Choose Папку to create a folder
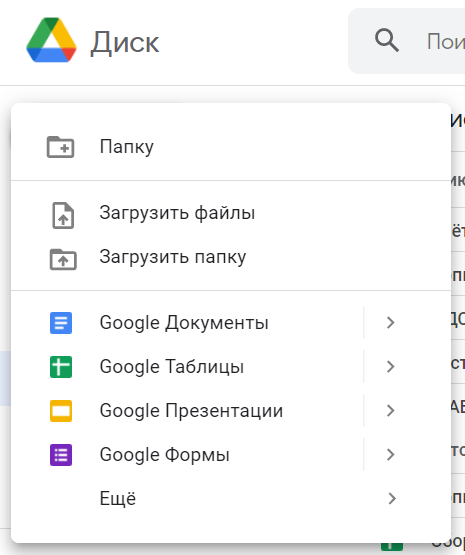 [x=231, y=147]
